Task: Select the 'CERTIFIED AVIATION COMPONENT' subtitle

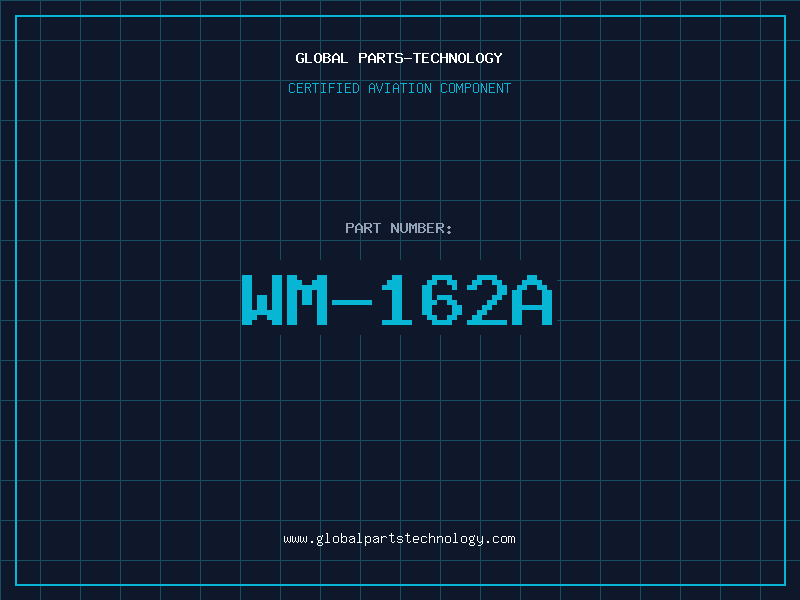Action: pos(399,88)
